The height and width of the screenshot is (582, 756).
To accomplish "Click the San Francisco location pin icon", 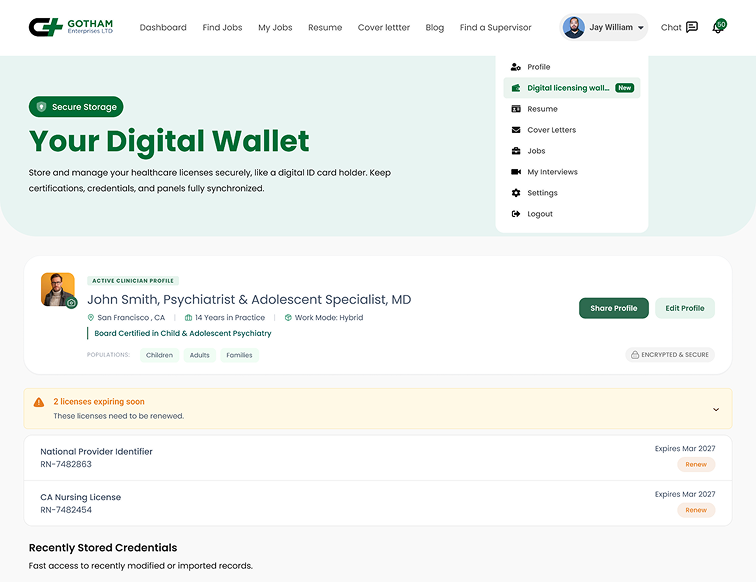I will 91,317.
